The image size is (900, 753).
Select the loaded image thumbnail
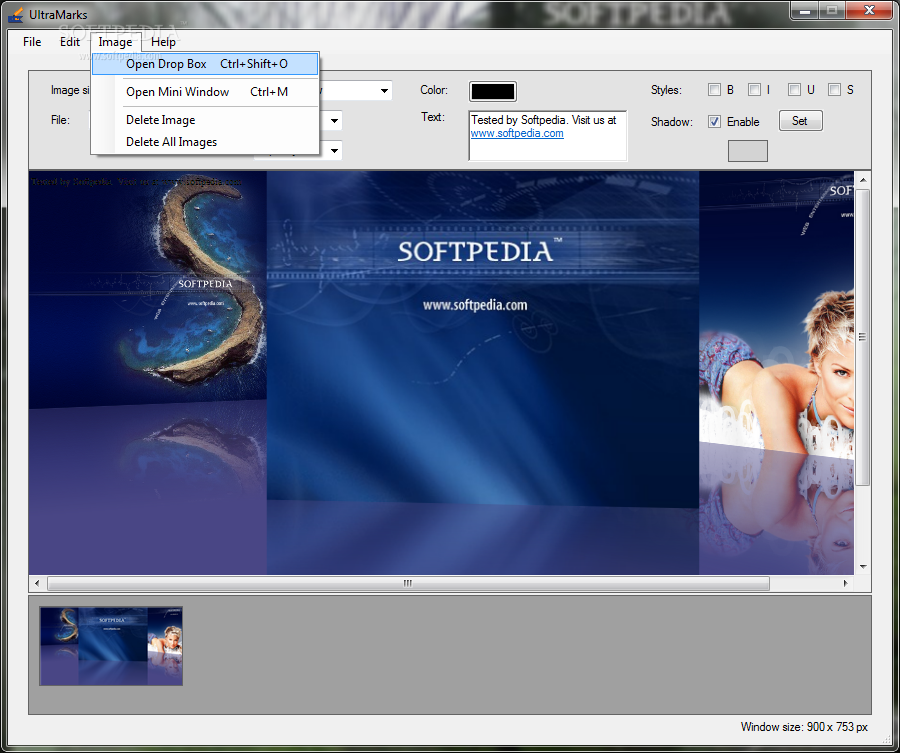tap(111, 646)
